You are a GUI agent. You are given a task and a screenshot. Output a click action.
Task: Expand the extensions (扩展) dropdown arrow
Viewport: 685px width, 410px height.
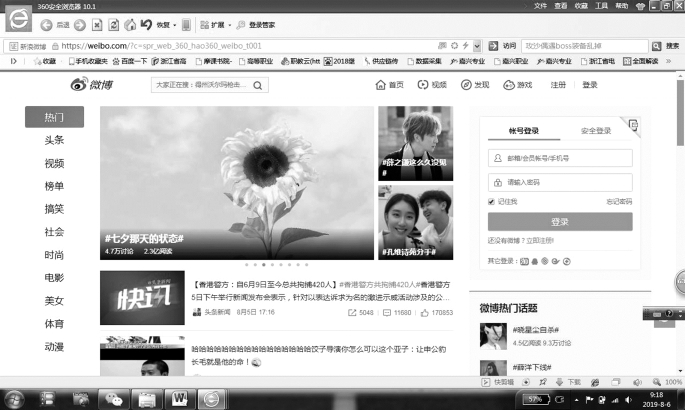point(230,25)
